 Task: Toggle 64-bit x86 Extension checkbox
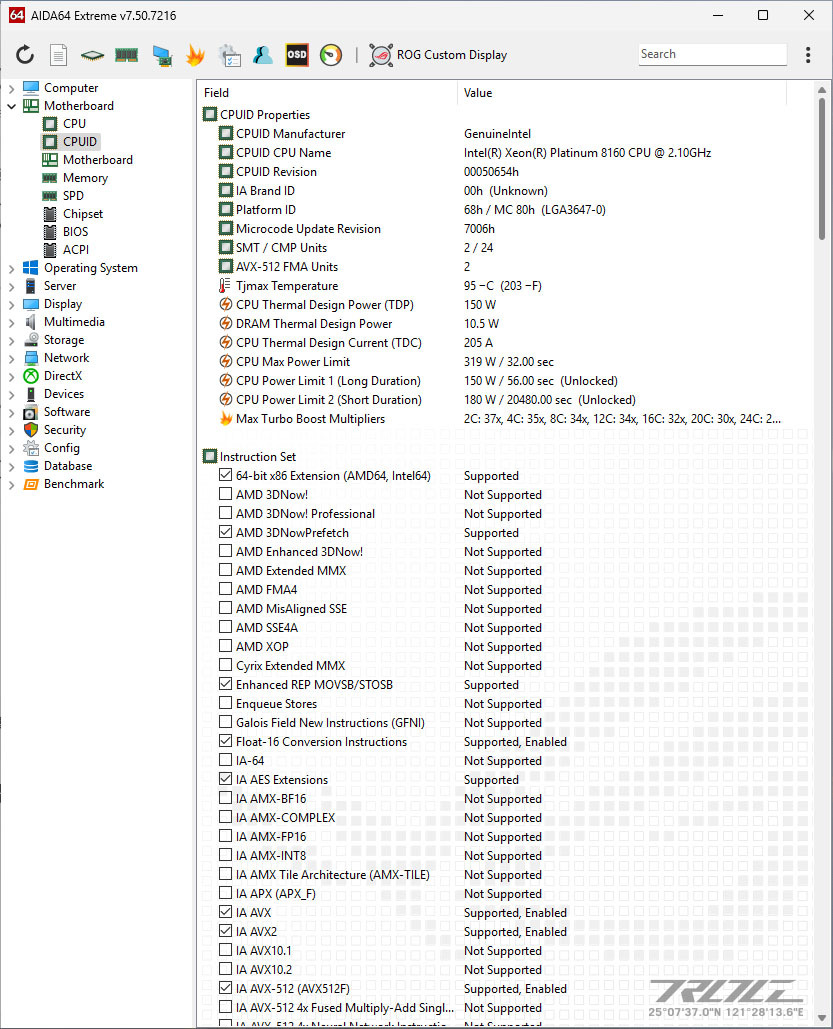(x=225, y=475)
